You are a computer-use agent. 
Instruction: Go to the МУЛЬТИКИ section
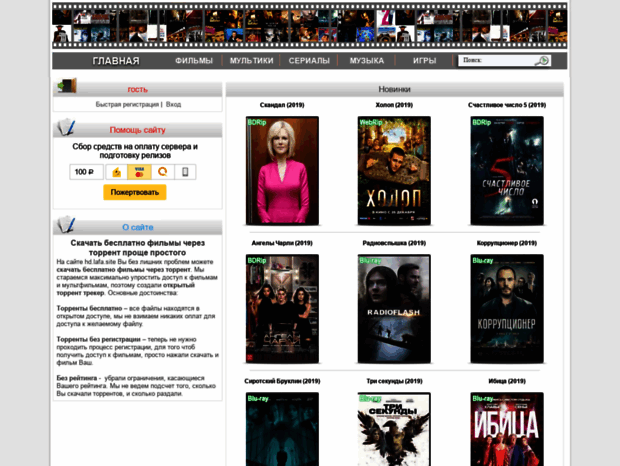[x=251, y=61]
